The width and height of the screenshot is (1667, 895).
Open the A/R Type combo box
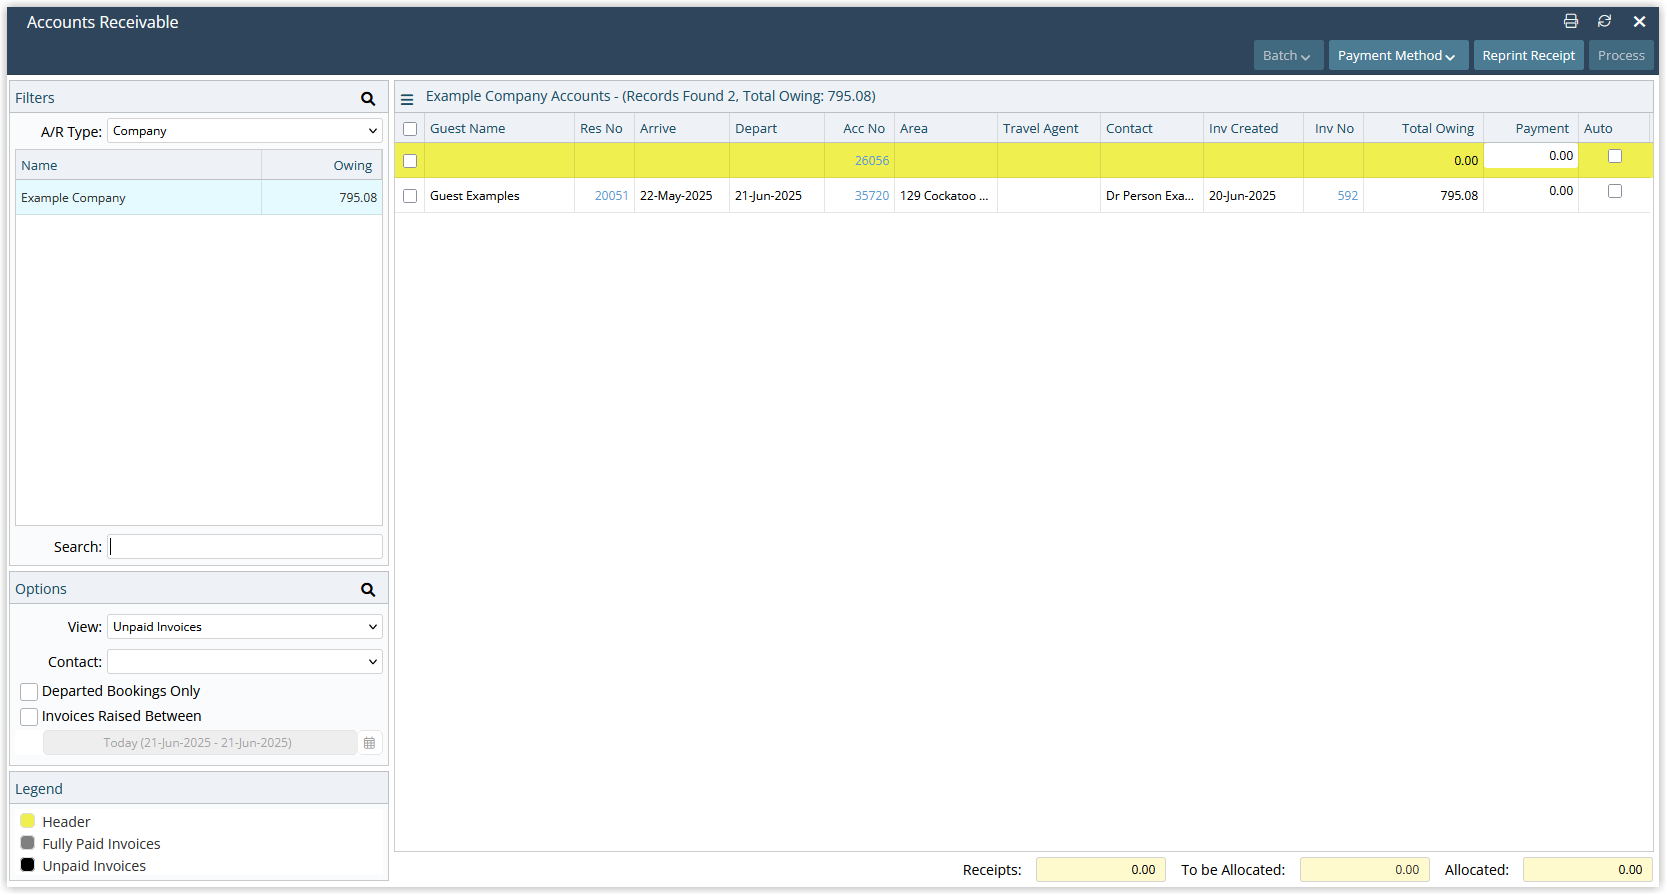coord(245,131)
